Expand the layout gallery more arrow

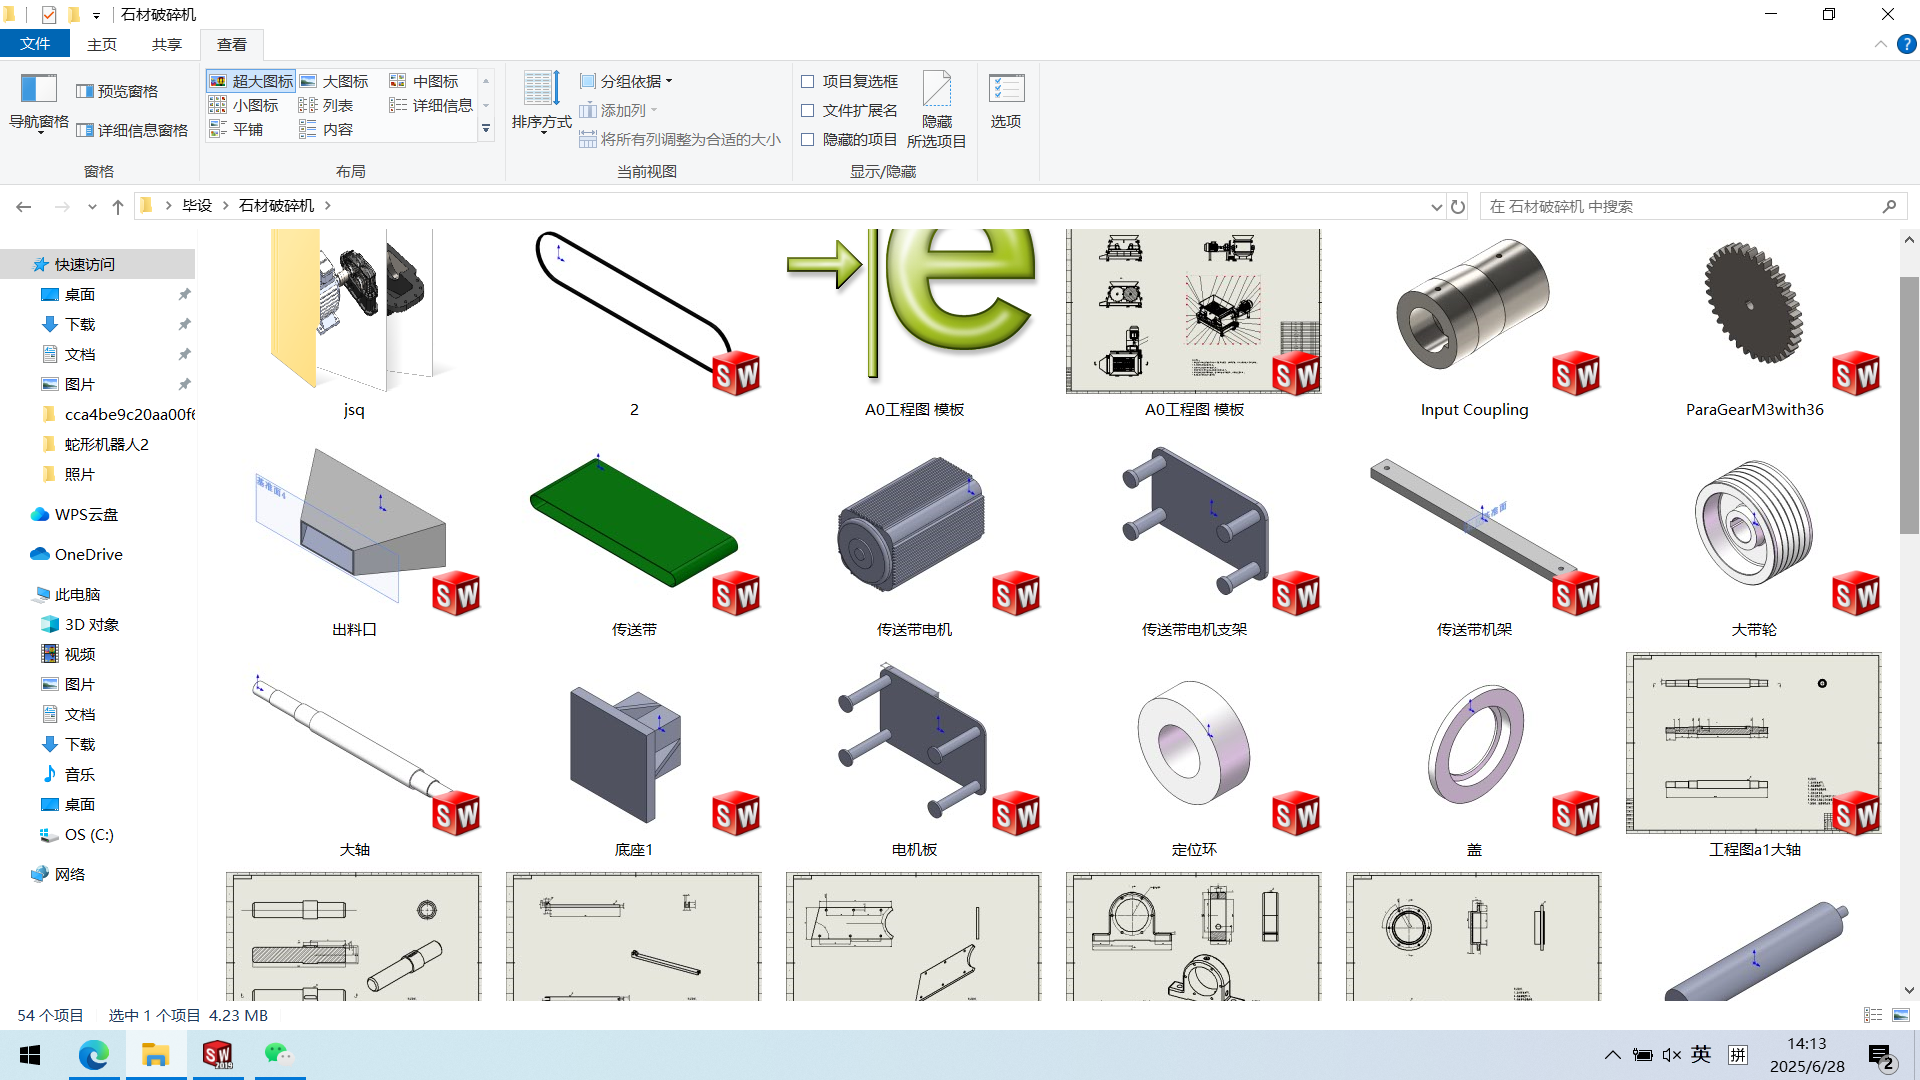(x=486, y=129)
